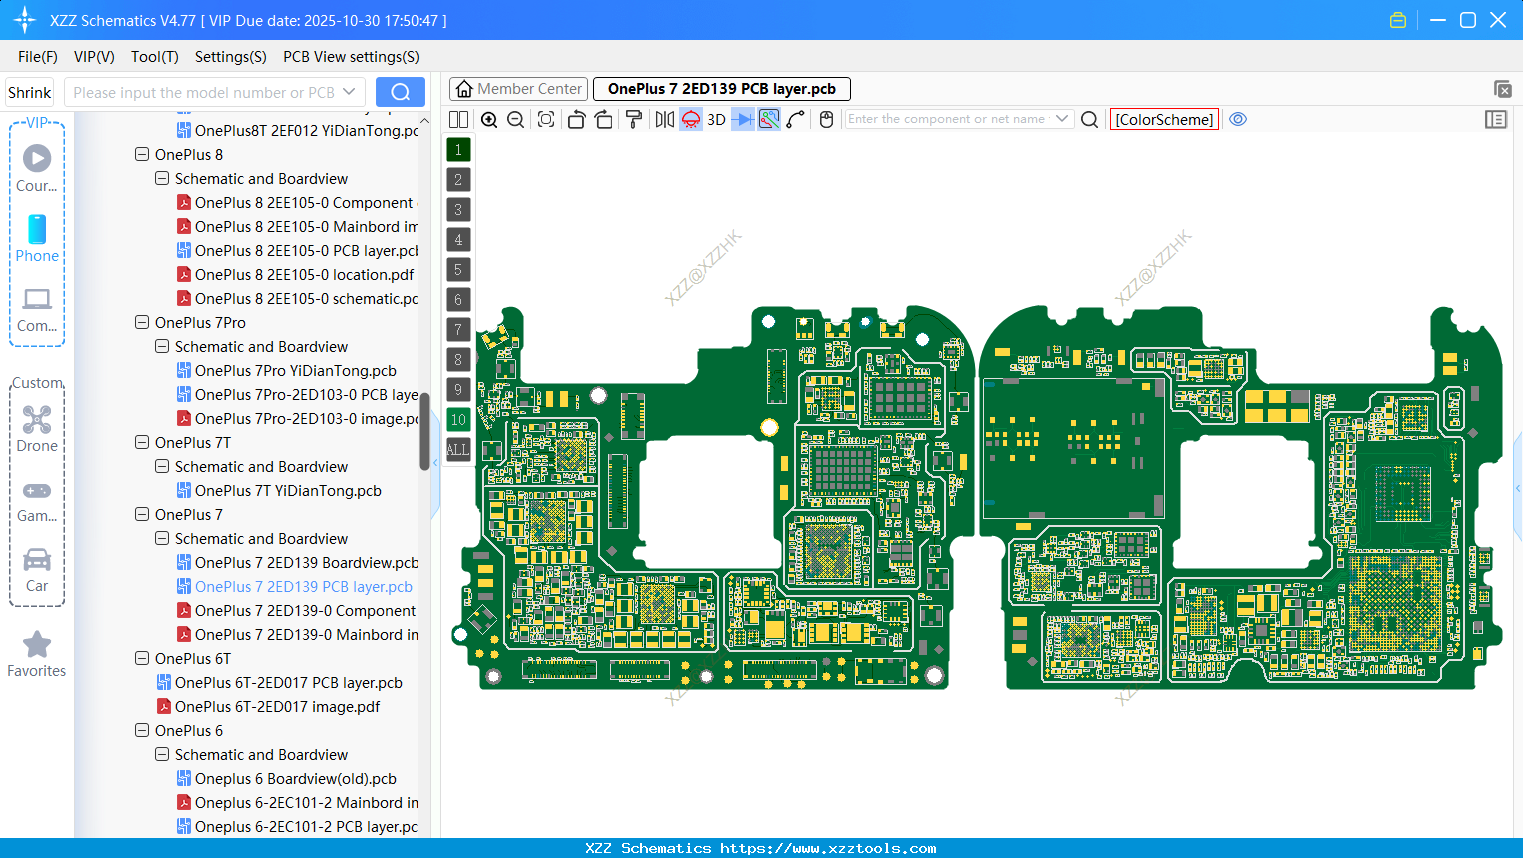Activate the mirror/flip board tool

[666, 118]
